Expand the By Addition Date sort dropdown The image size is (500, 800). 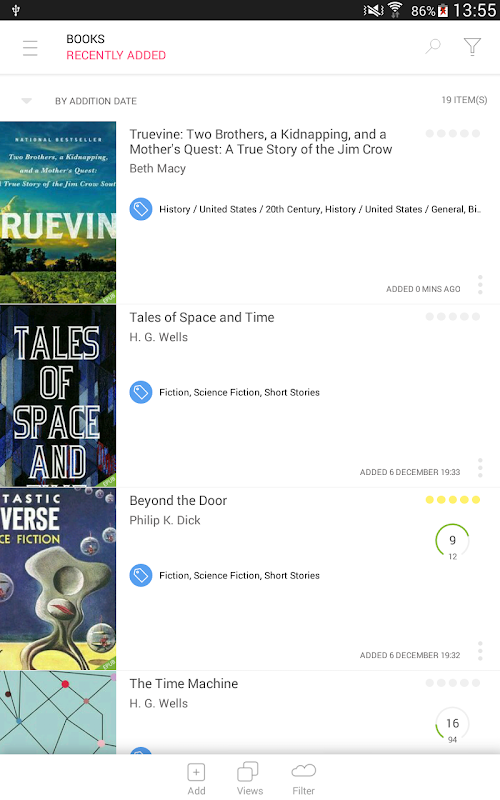tap(27, 101)
